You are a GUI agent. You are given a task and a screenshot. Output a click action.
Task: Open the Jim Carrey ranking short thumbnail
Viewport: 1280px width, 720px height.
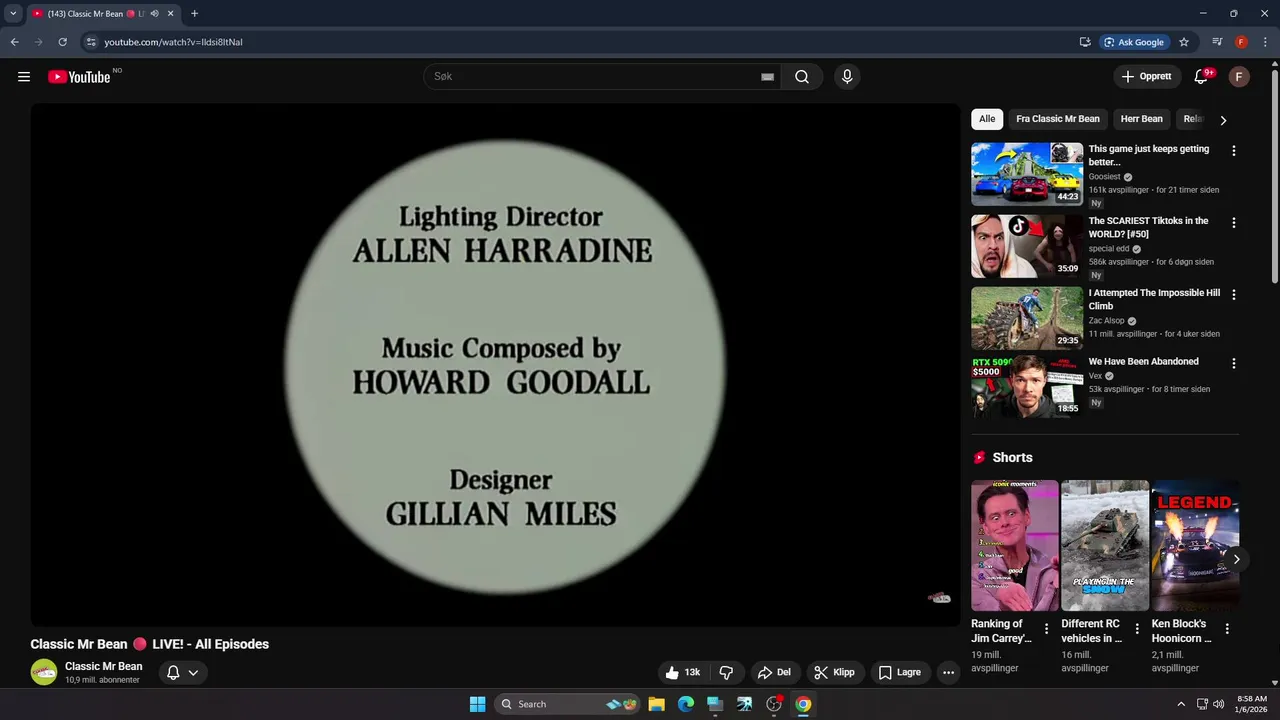coord(1015,546)
